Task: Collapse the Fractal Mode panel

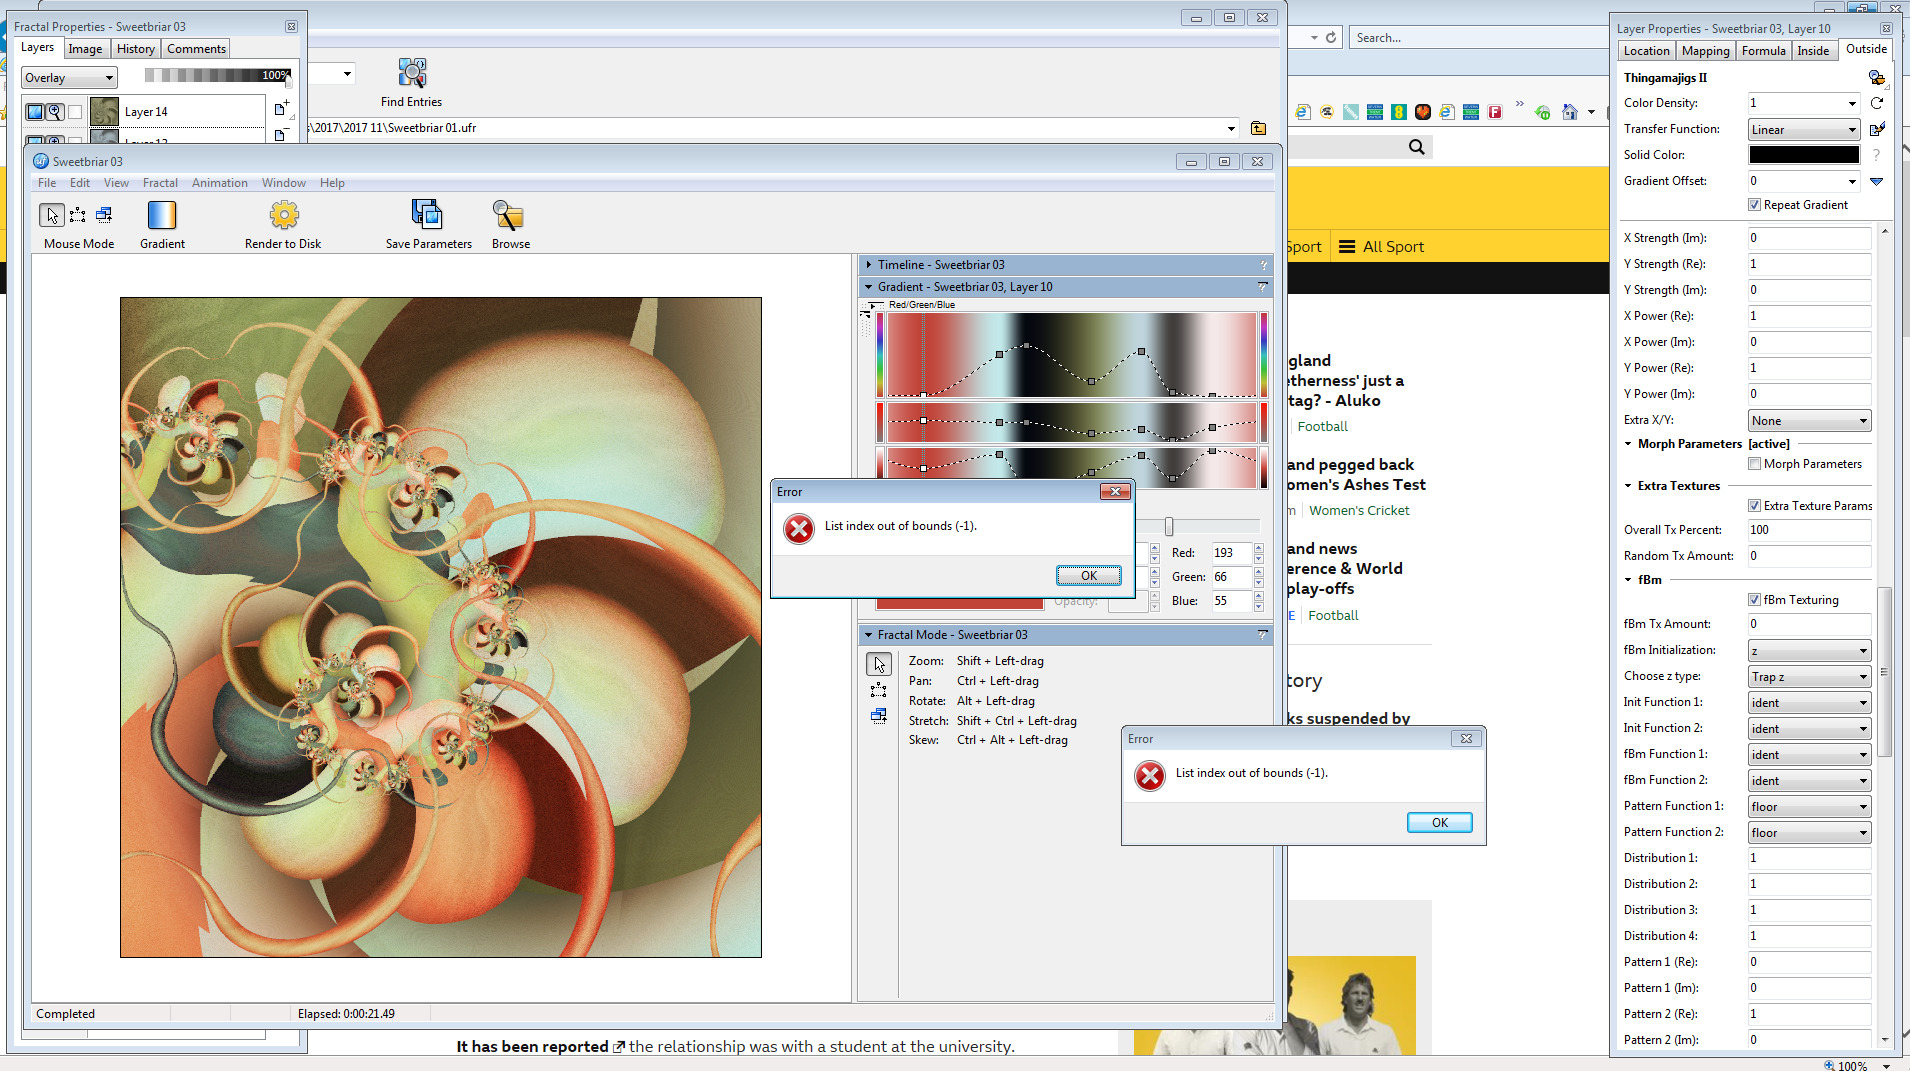Action: pyautogui.click(x=868, y=635)
